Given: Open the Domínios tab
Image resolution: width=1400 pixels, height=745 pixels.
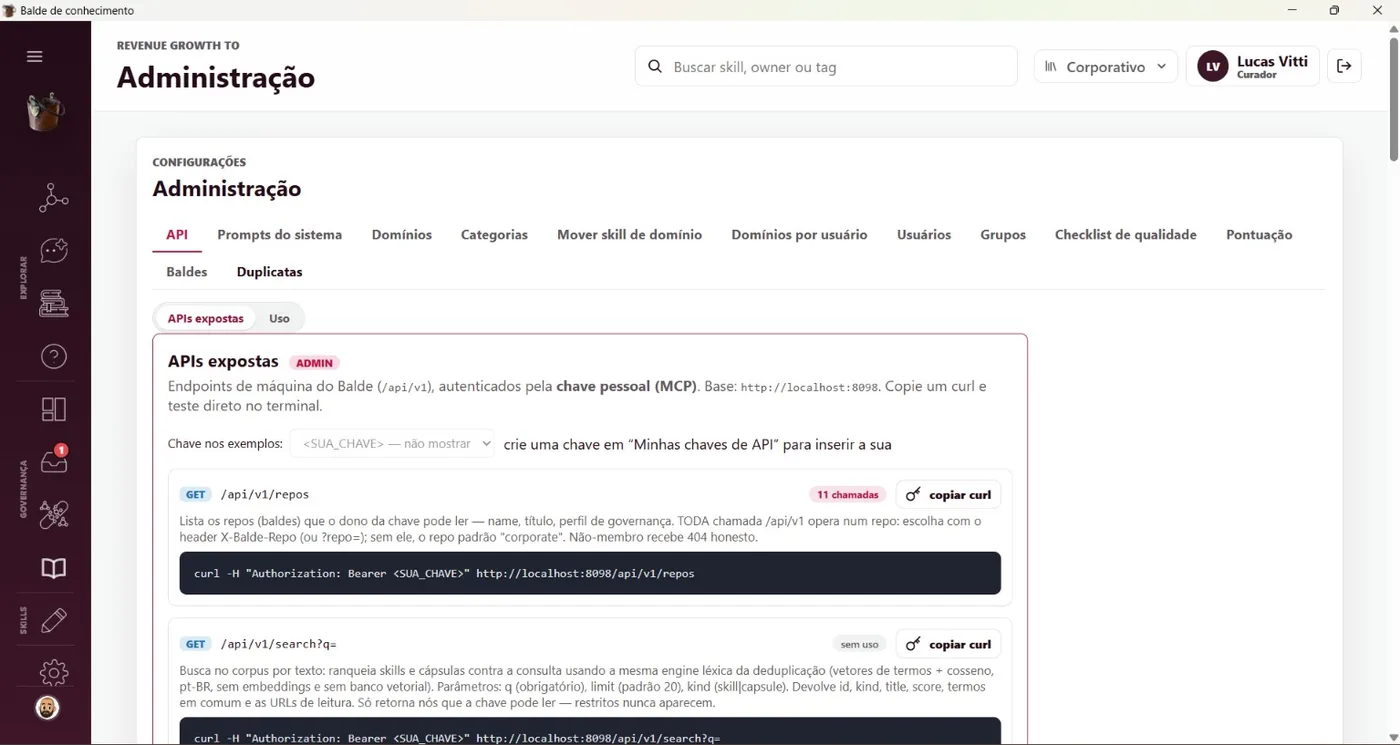Looking at the screenshot, I should pos(402,235).
